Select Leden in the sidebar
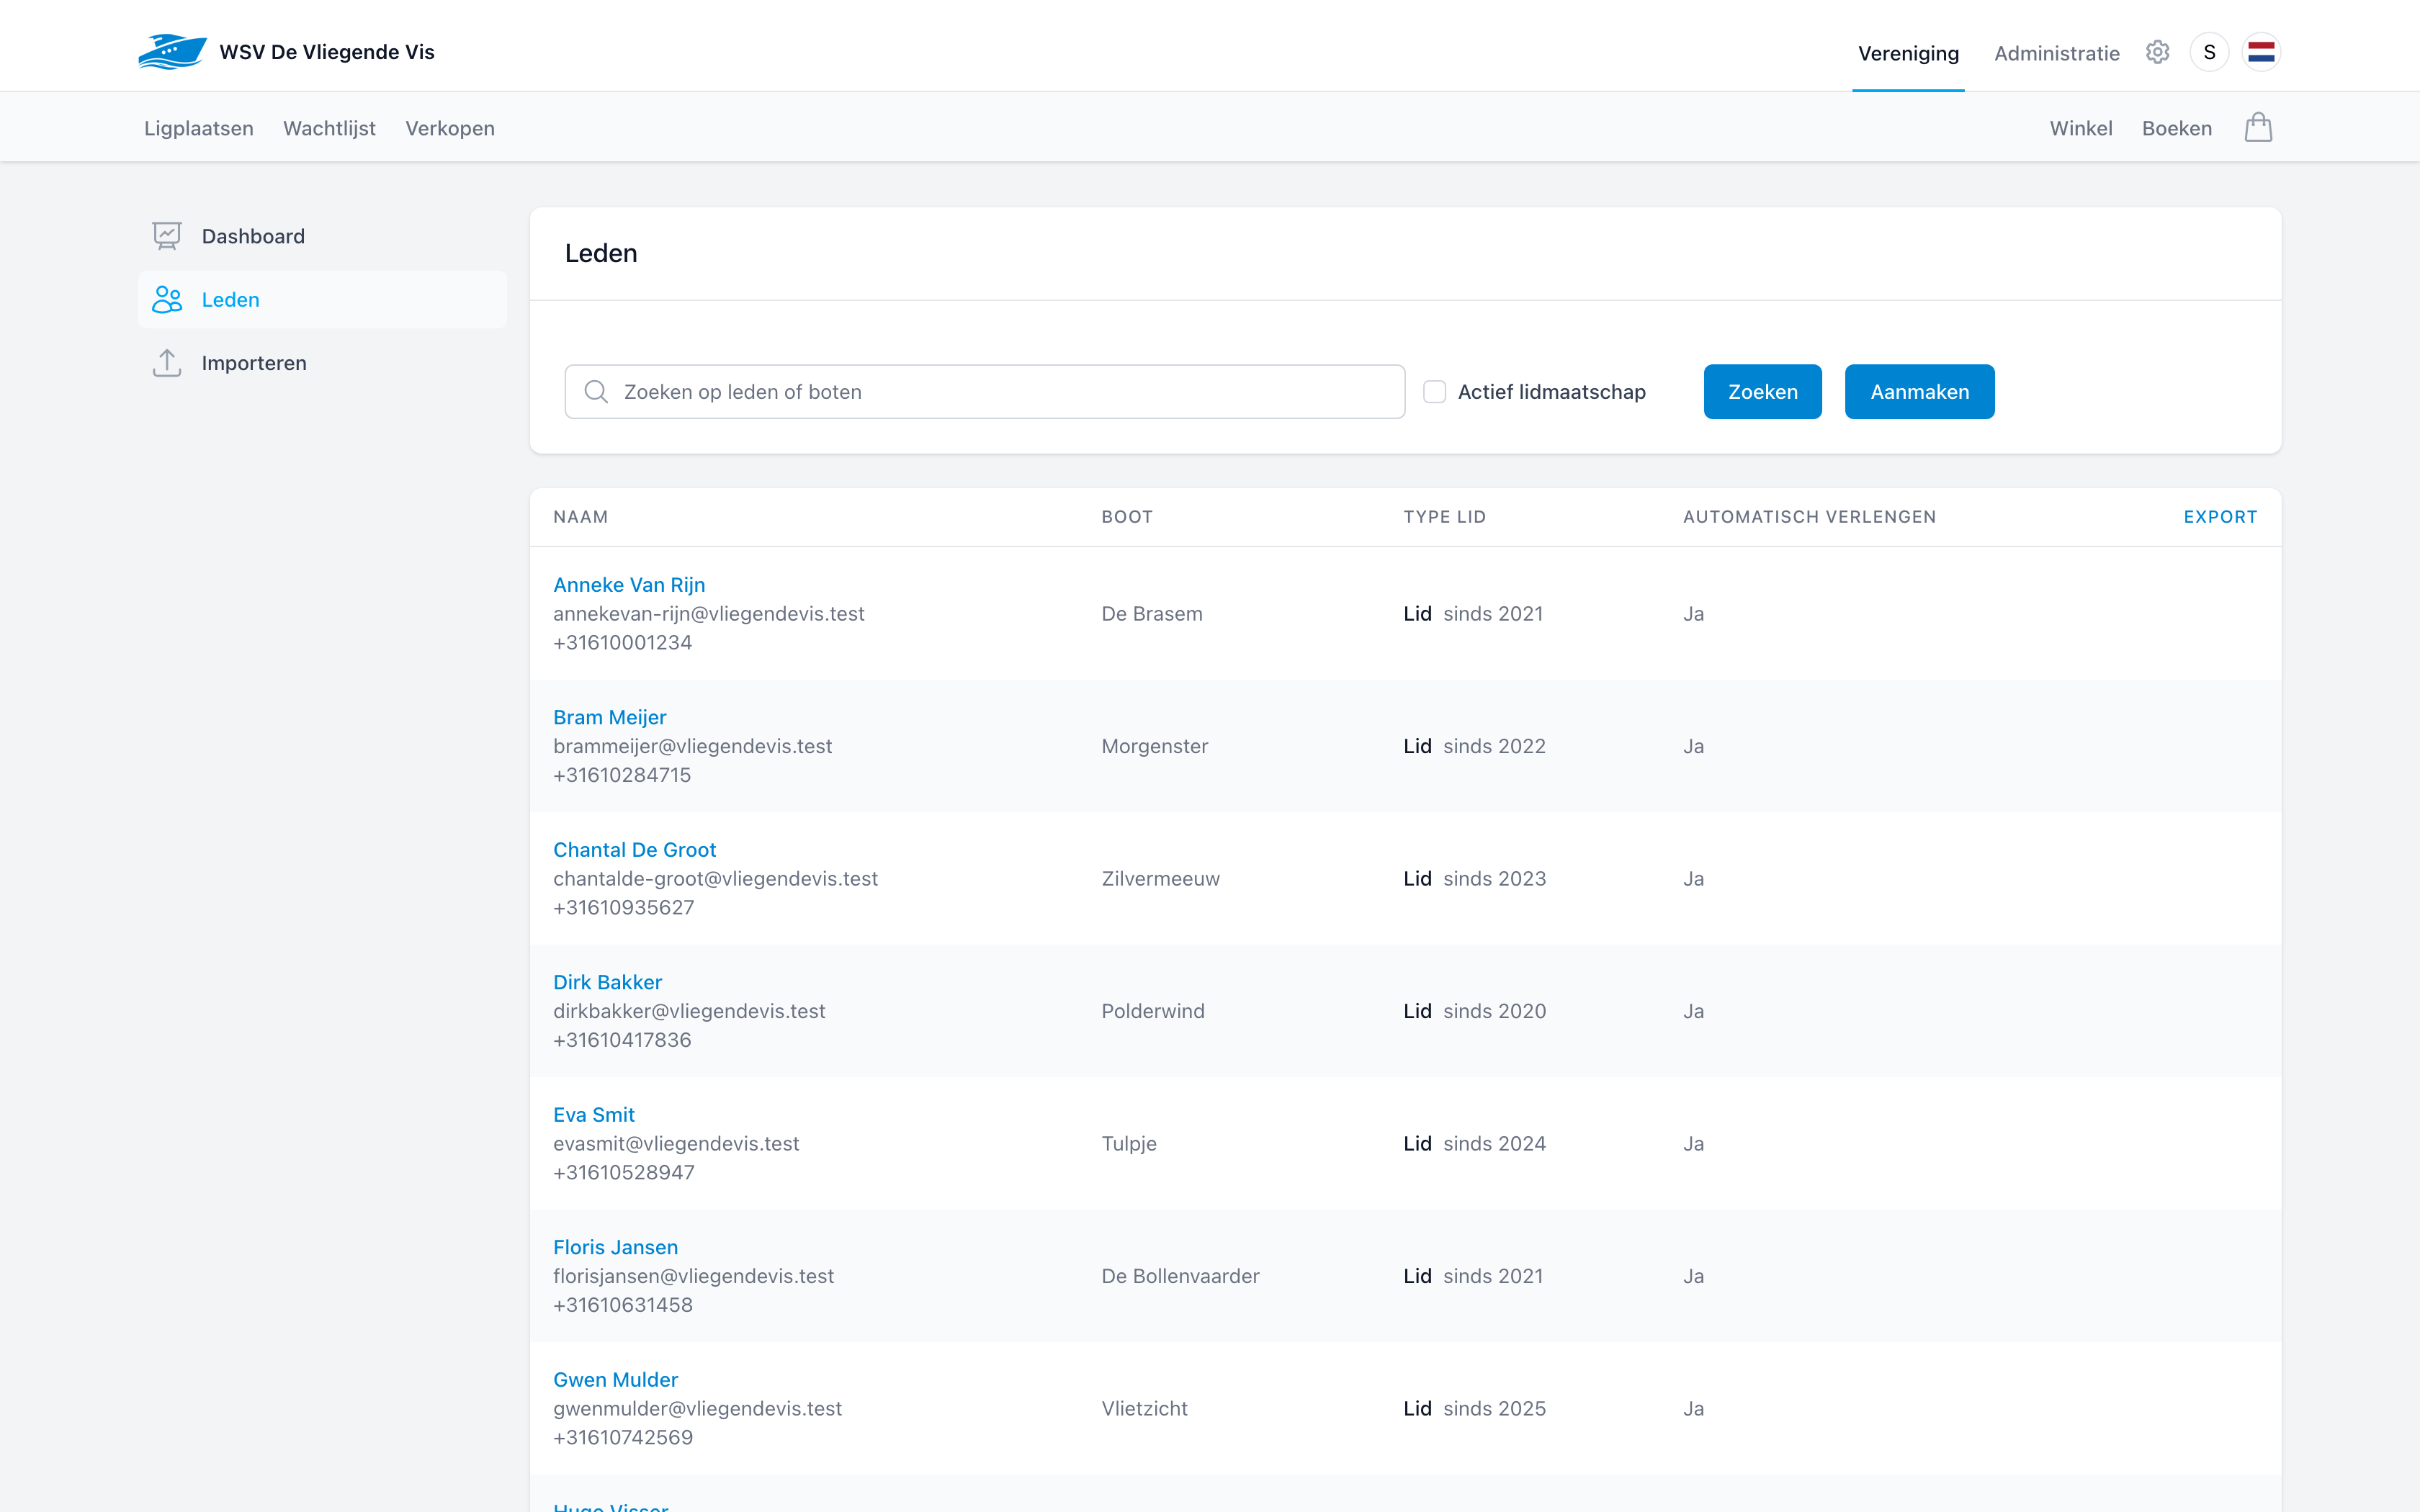 (323, 300)
